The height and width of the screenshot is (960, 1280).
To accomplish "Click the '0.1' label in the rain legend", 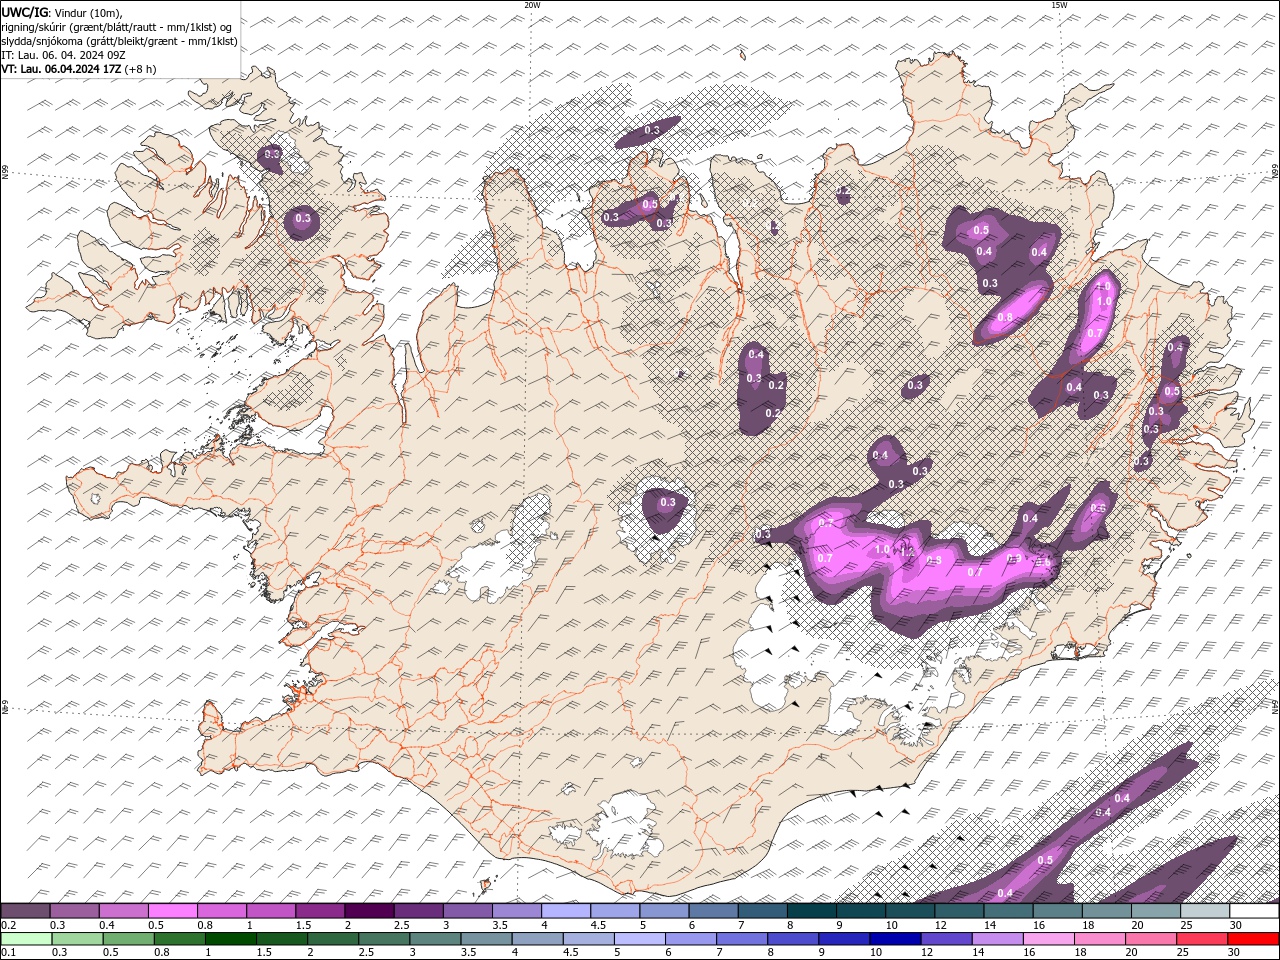I will pyautogui.click(x=7, y=952).
